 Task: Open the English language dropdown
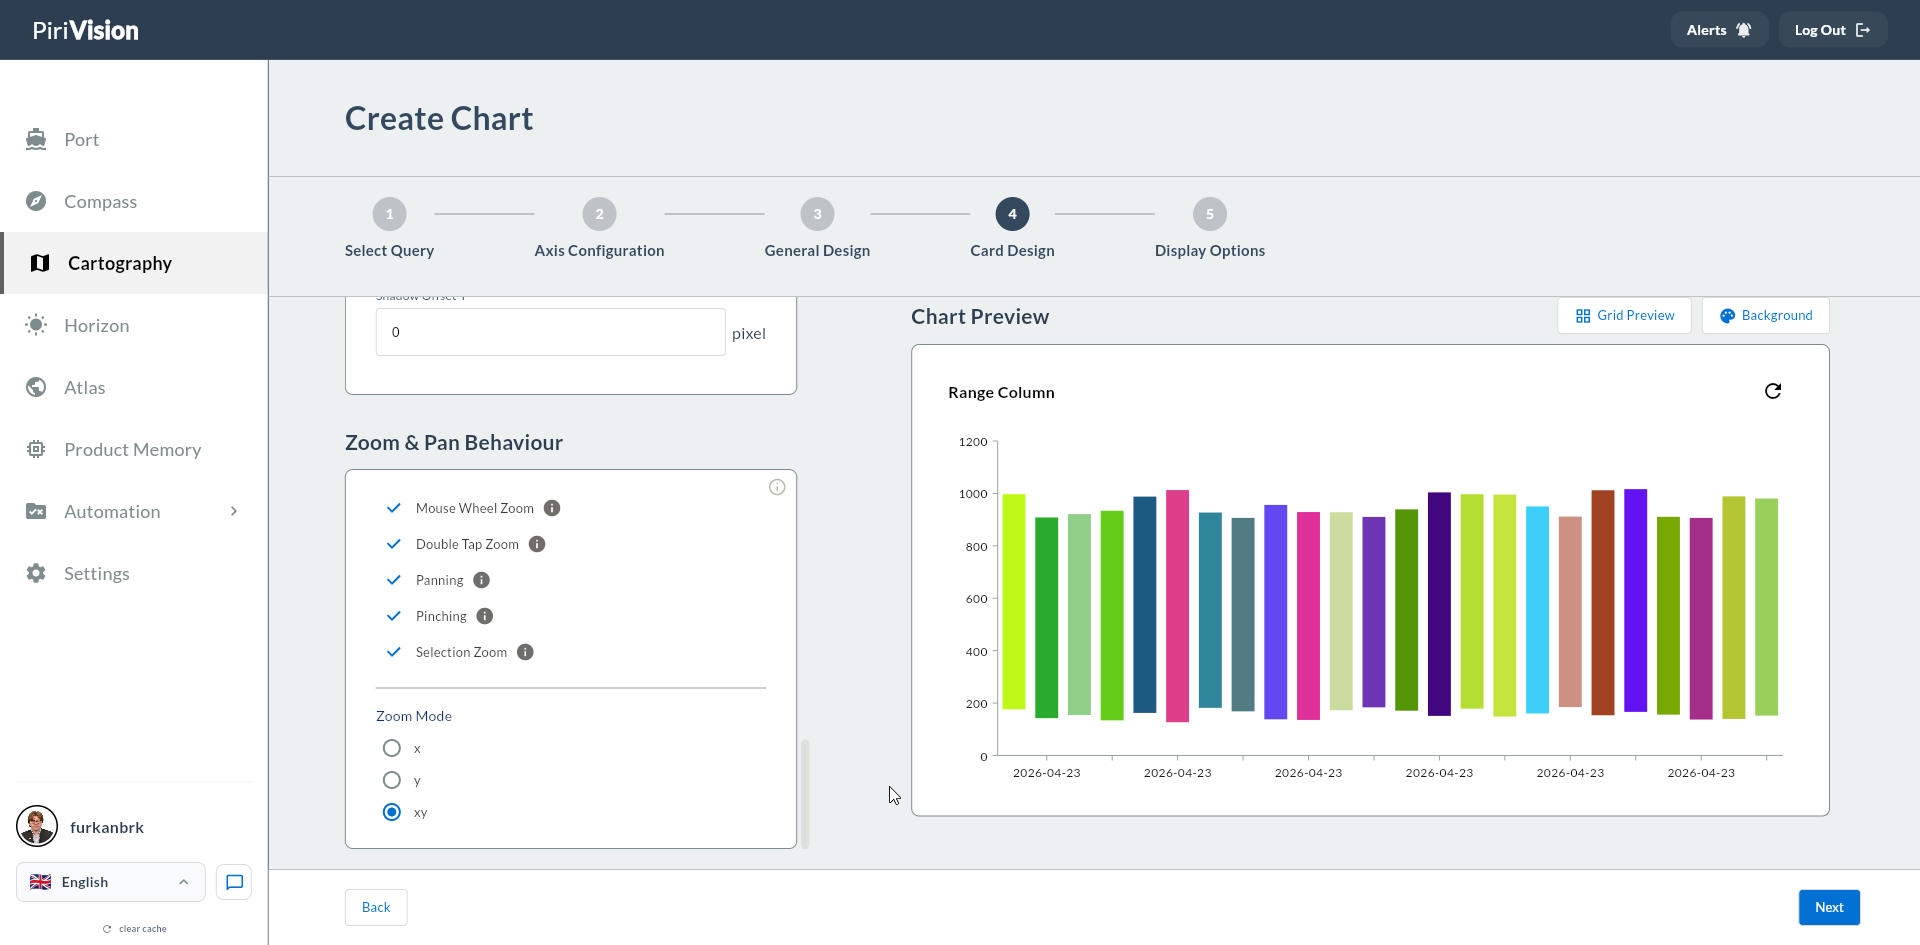(111, 882)
